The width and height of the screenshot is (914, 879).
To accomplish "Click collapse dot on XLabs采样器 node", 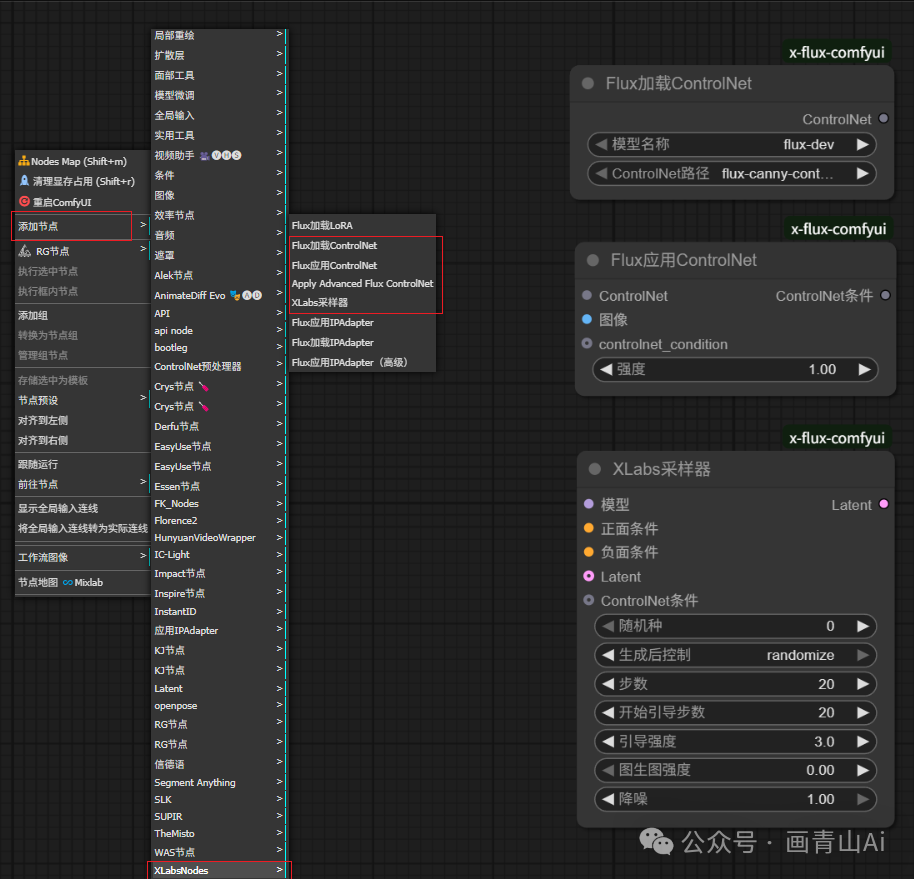I will tap(595, 469).
